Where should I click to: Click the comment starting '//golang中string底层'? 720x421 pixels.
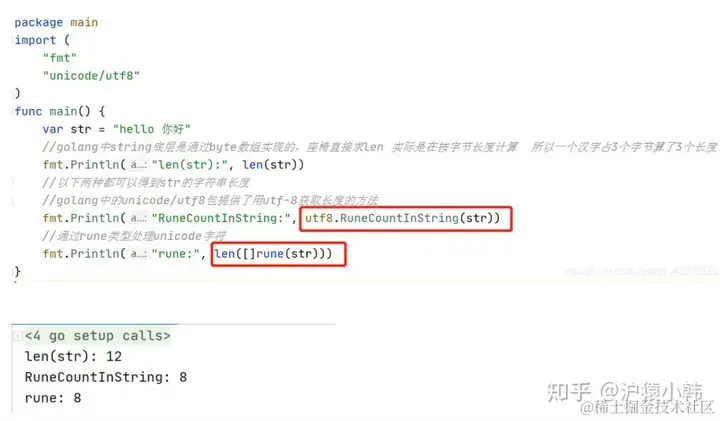(x=379, y=147)
